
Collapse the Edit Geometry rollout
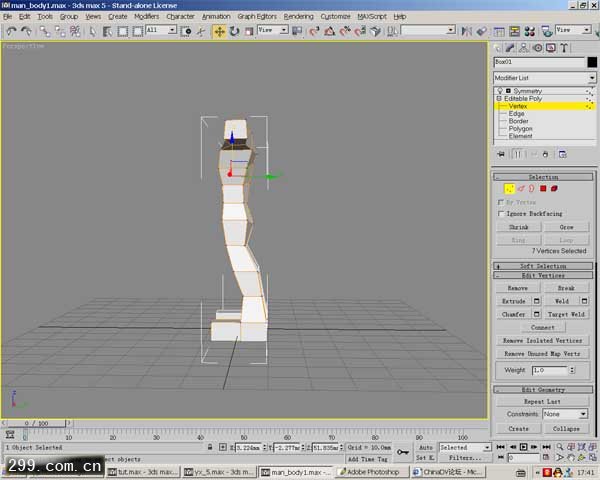(x=543, y=390)
